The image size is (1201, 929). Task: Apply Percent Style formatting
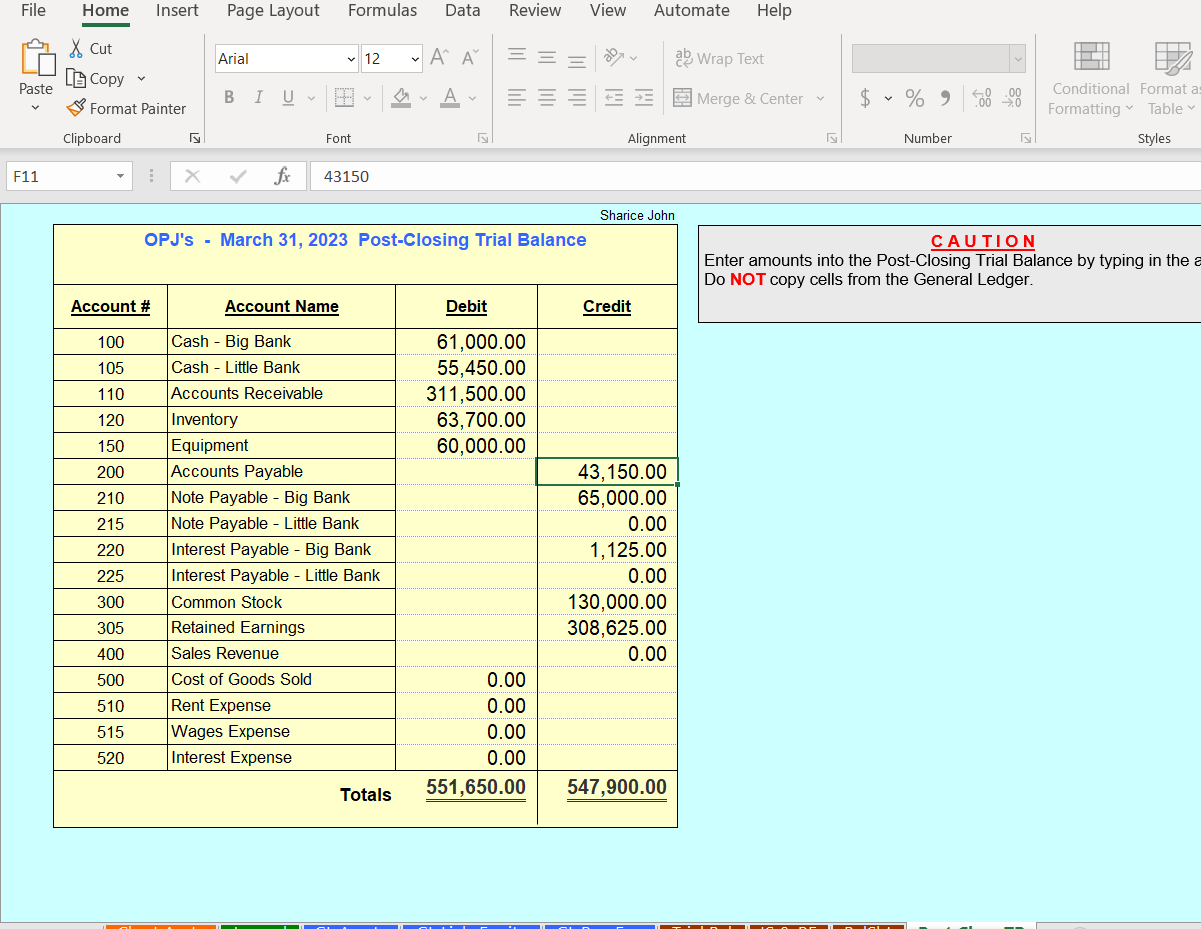click(913, 98)
